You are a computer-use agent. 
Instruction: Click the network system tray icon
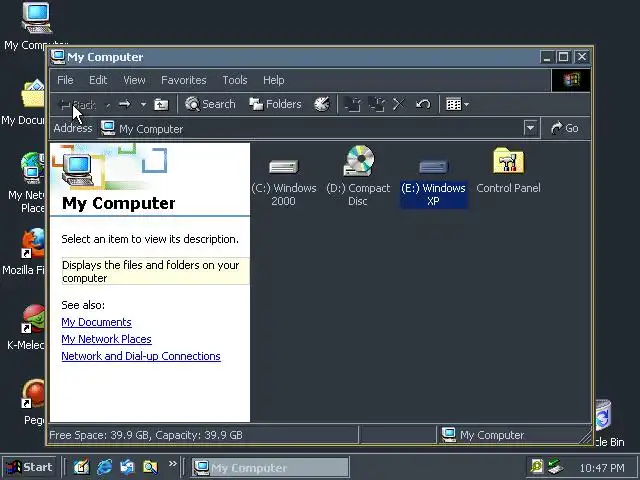coord(556,467)
